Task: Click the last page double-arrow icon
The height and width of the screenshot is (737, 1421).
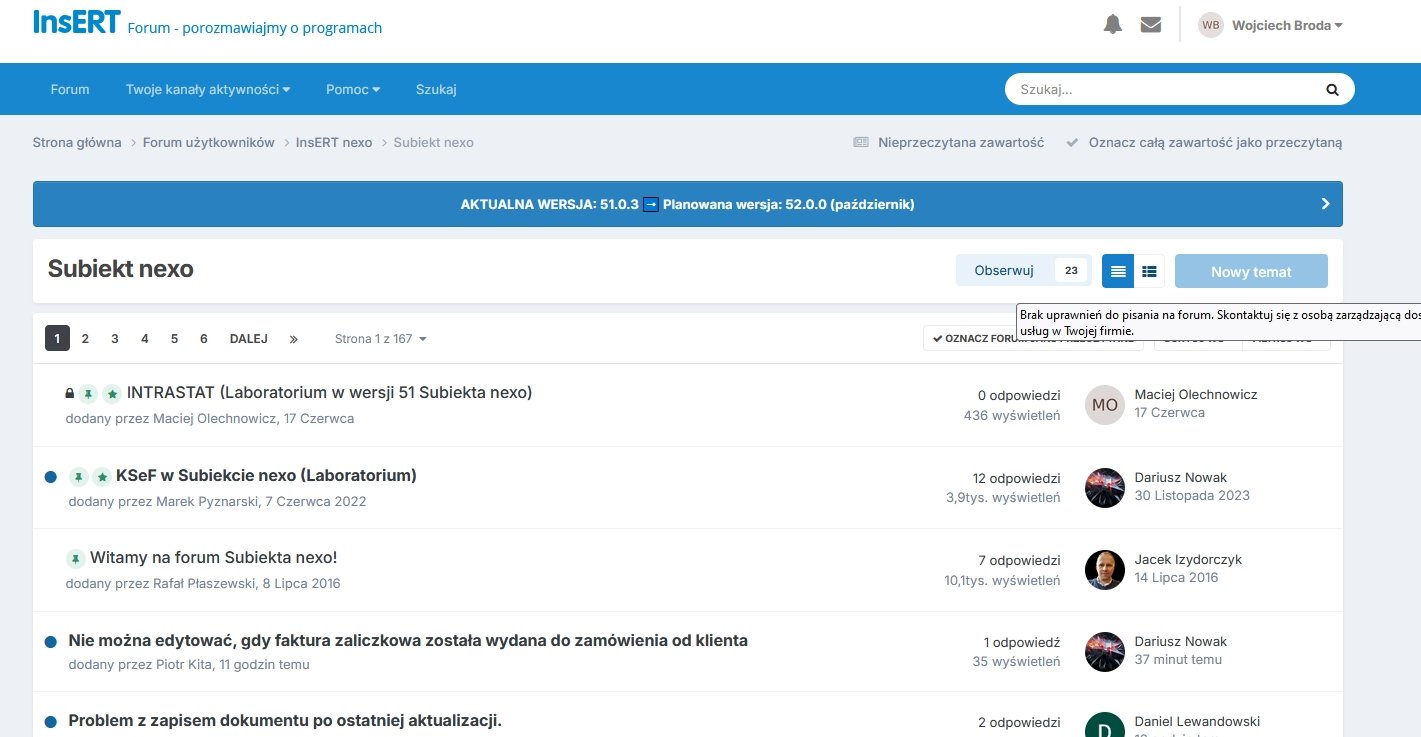Action: [293, 339]
